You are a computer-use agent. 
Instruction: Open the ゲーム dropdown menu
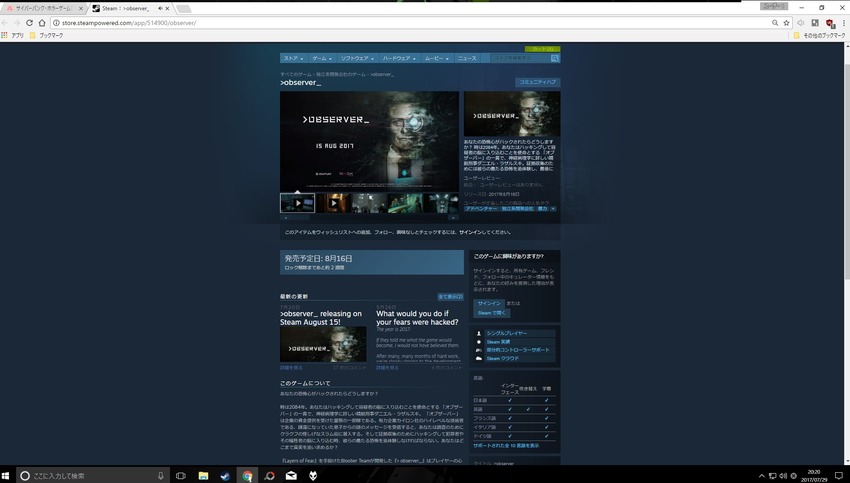point(321,58)
